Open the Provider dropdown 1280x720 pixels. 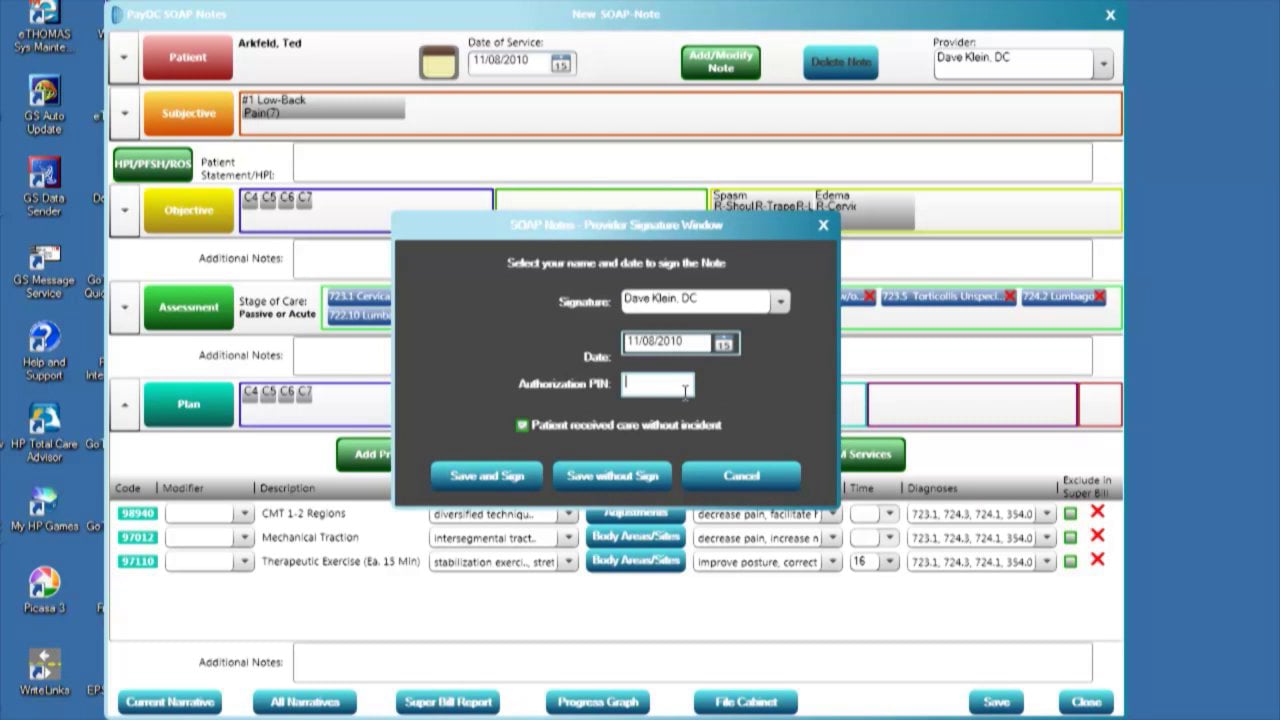coord(1103,63)
